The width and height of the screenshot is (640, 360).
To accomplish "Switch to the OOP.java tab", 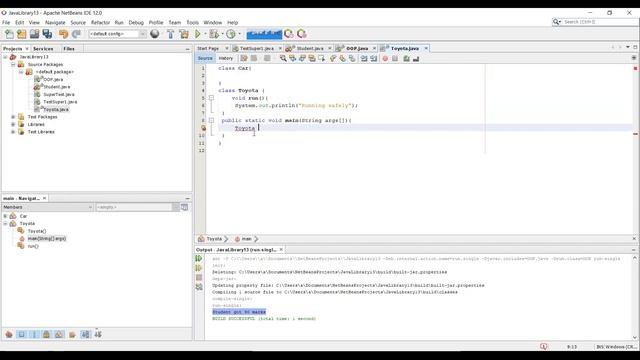I will [x=357, y=49].
